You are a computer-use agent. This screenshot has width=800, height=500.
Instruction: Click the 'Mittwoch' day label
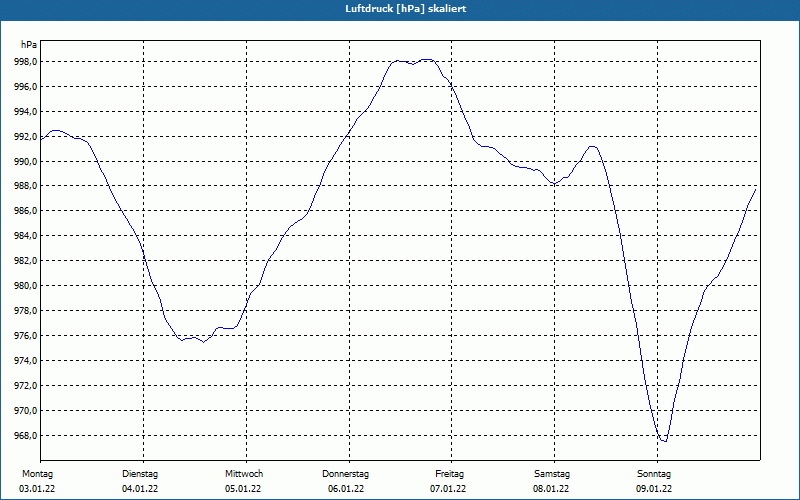point(244,474)
